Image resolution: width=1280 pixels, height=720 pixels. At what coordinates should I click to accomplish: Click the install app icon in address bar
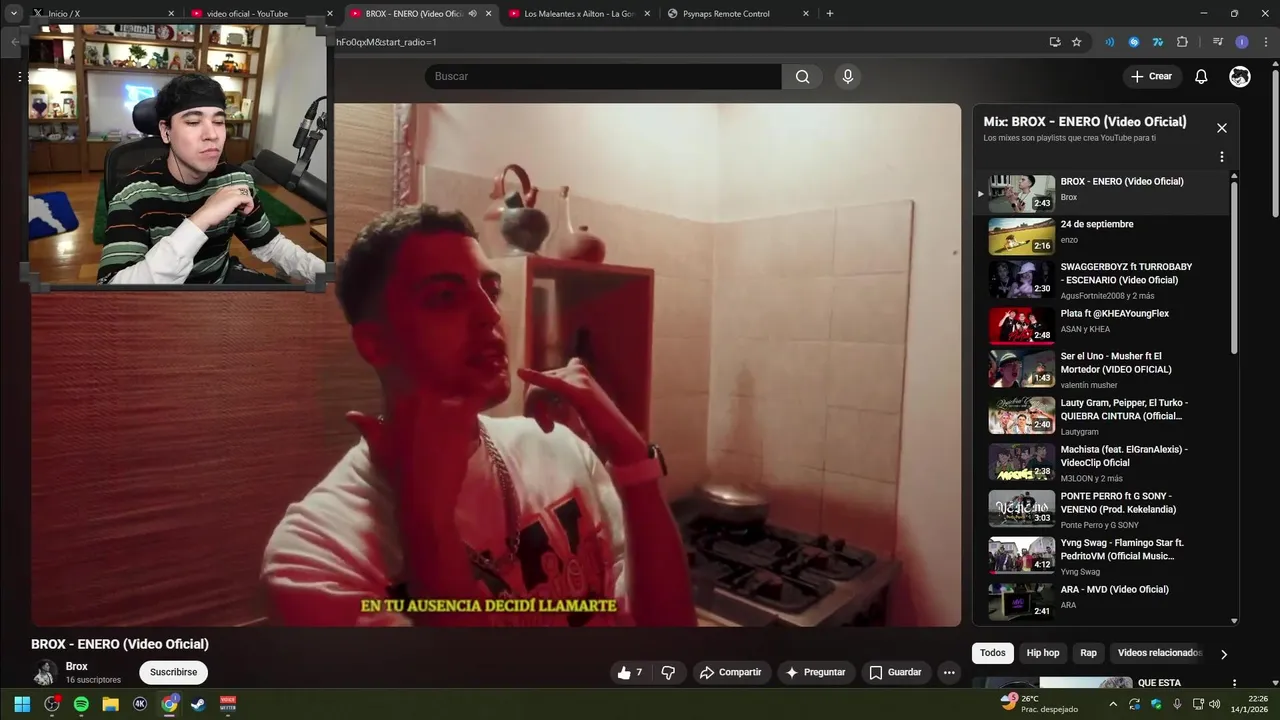click(1055, 42)
